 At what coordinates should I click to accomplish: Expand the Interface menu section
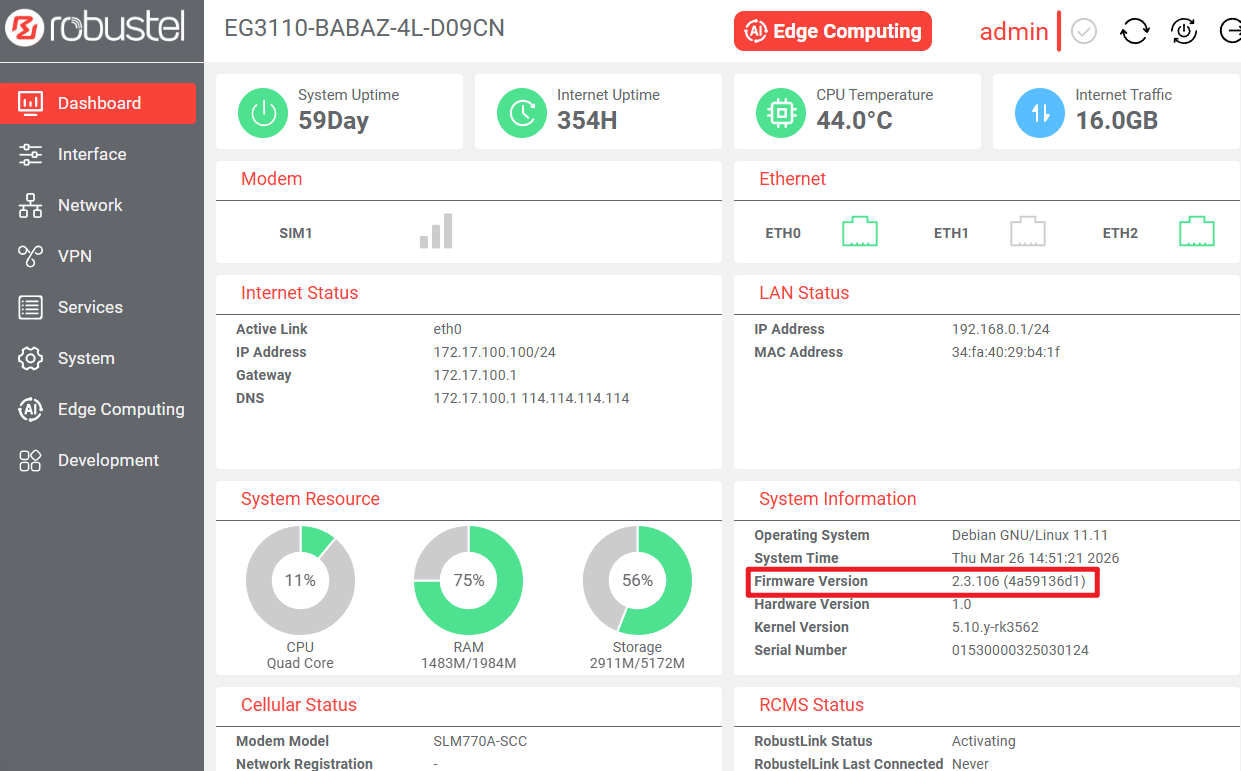click(x=91, y=154)
